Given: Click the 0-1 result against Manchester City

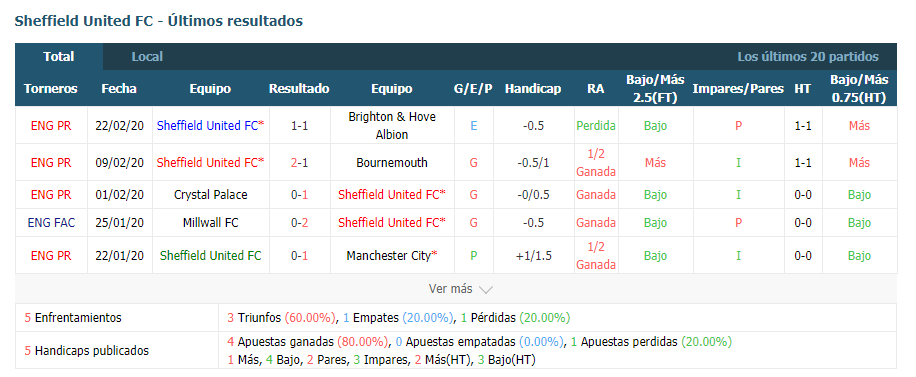Looking at the screenshot, I should [299, 255].
